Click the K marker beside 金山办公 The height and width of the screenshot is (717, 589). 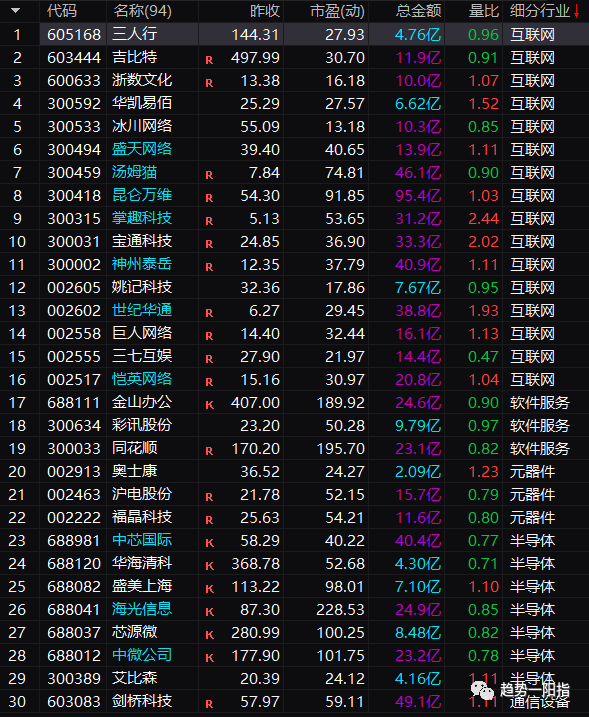(209, 405)
